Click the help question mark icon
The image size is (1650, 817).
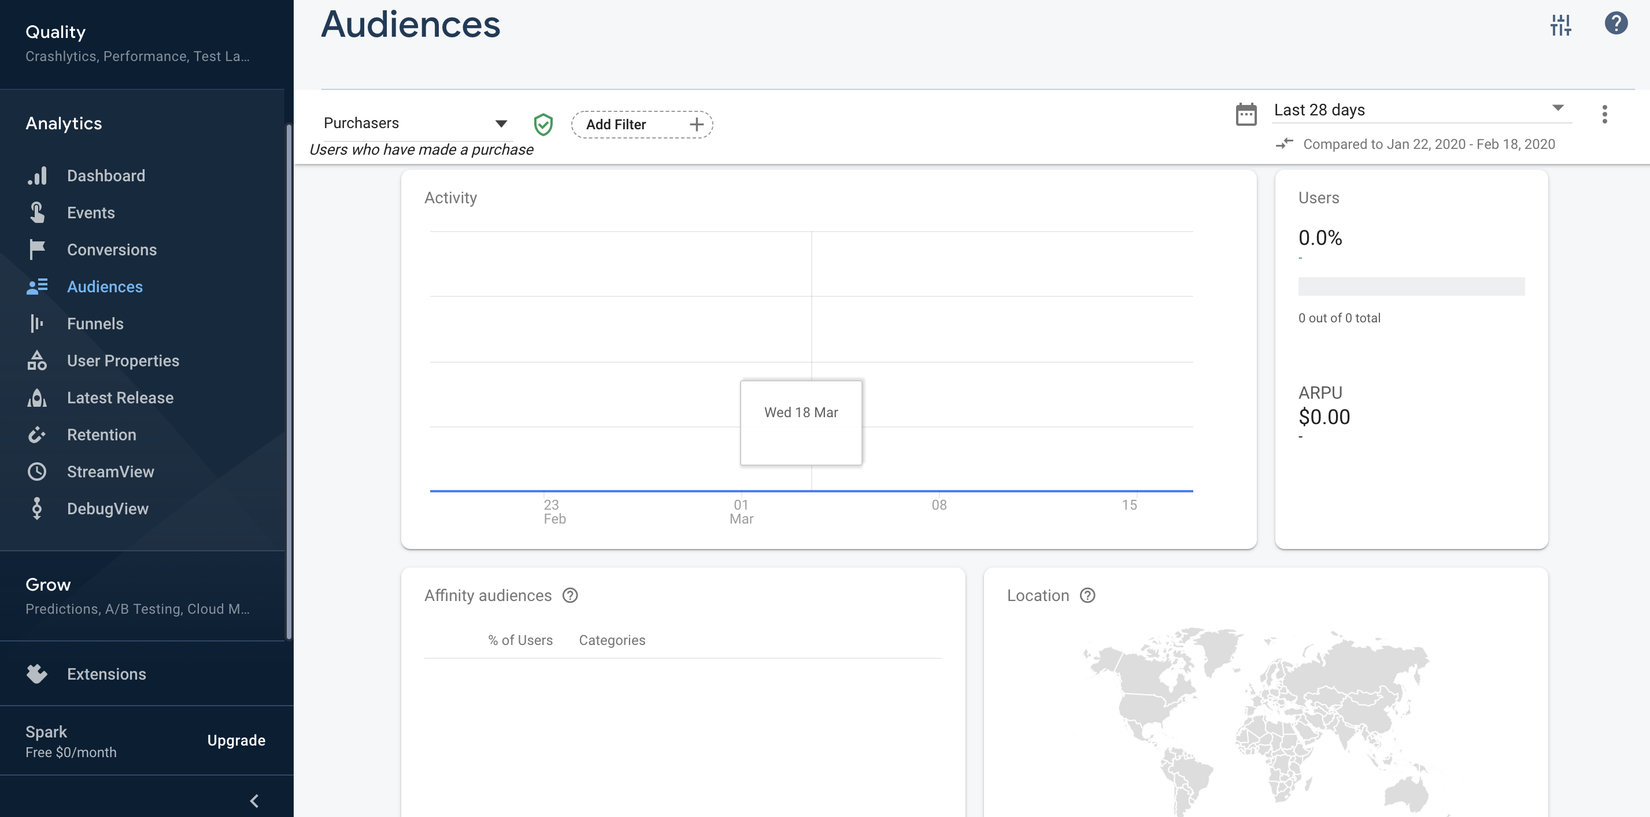pyautogui.click(x=1616, y=23)
